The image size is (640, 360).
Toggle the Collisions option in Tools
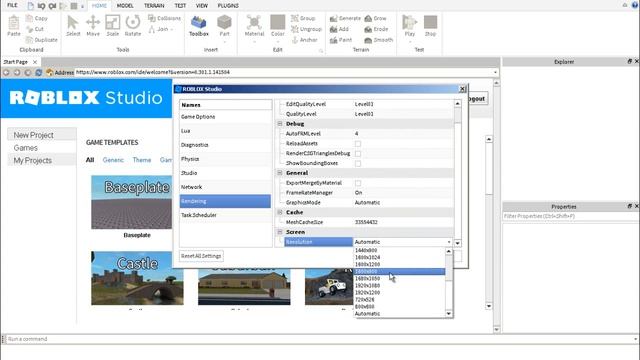pyautogui.click(x=164, y=18)
